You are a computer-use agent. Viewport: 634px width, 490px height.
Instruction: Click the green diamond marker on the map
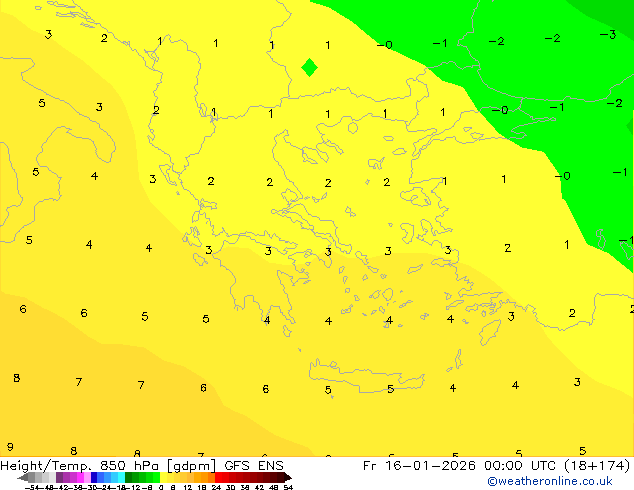point(310,67)
